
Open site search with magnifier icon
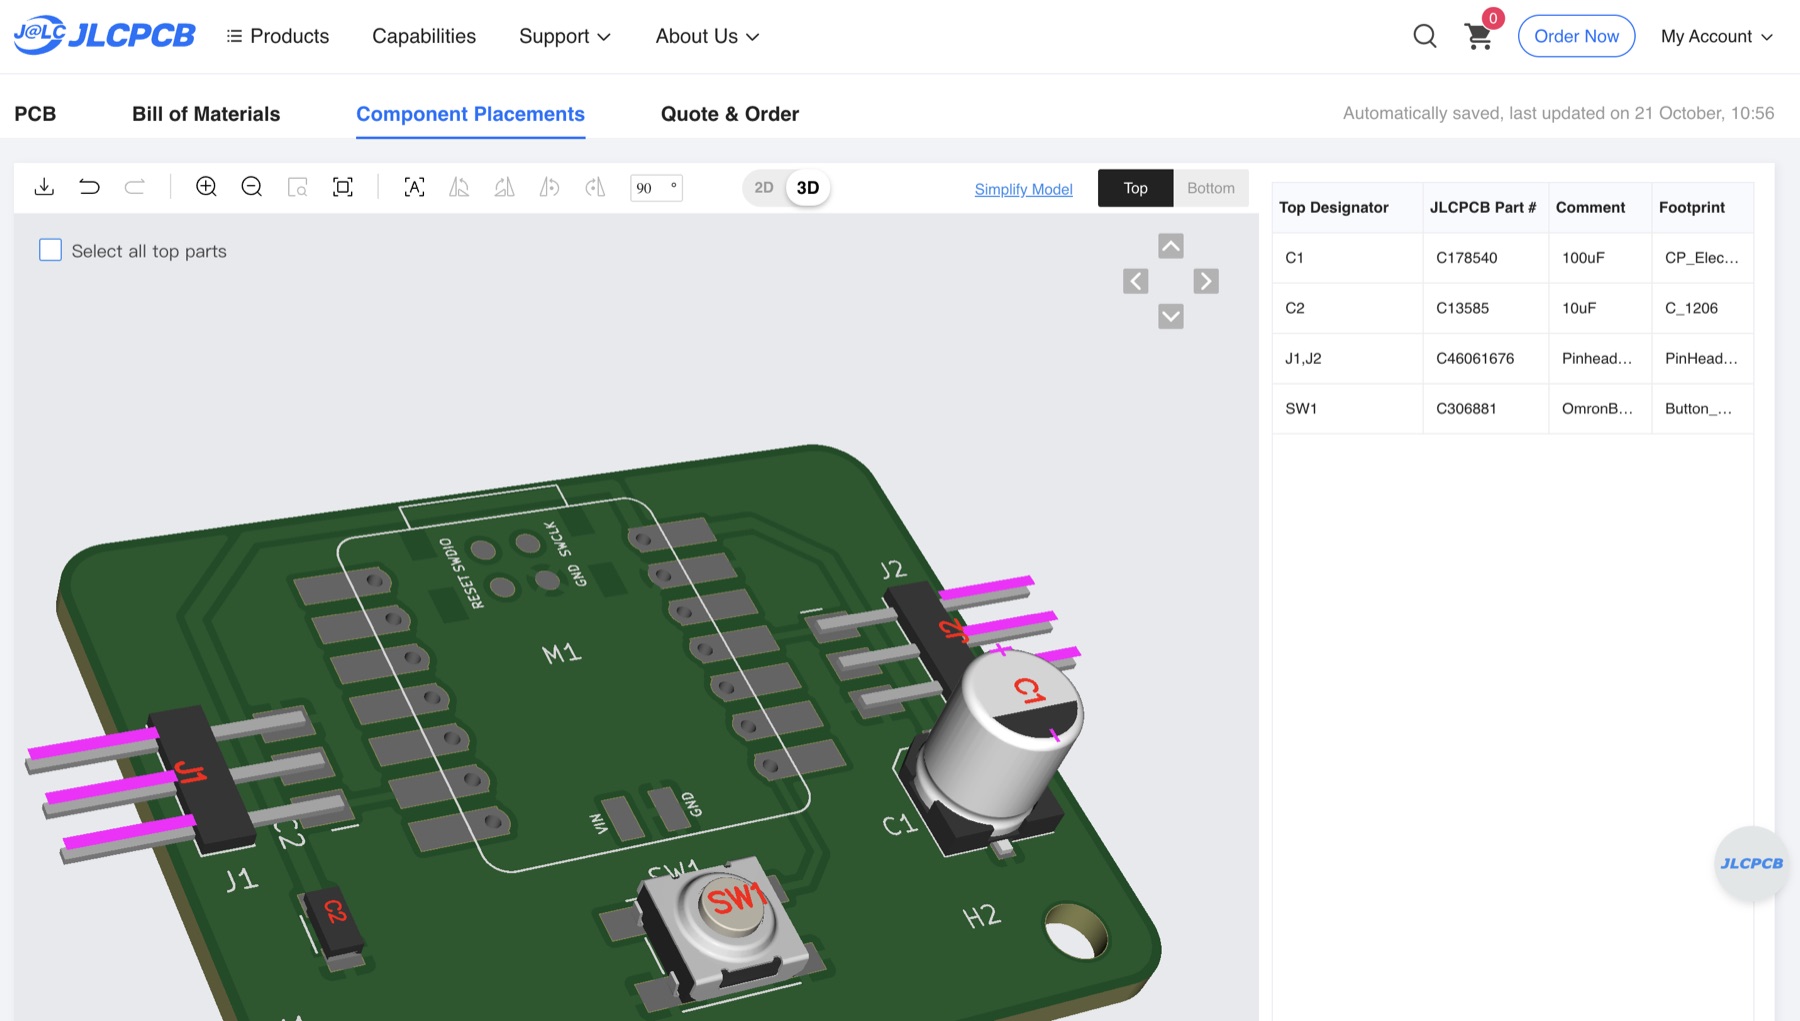pos(1425,36)
